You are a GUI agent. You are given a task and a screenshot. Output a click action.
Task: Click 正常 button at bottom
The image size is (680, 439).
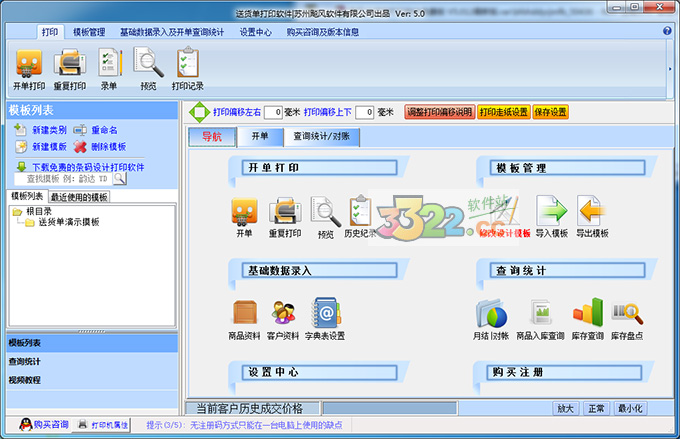point(596,408)
